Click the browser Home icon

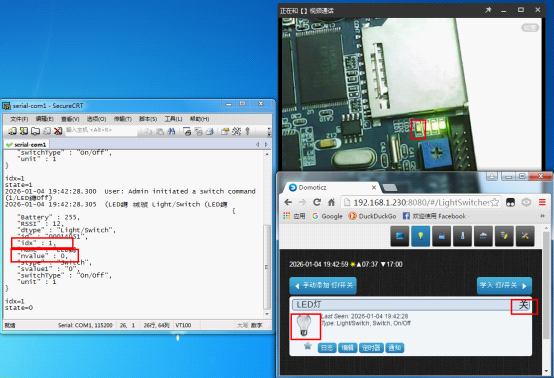click(x=331, y=202)
